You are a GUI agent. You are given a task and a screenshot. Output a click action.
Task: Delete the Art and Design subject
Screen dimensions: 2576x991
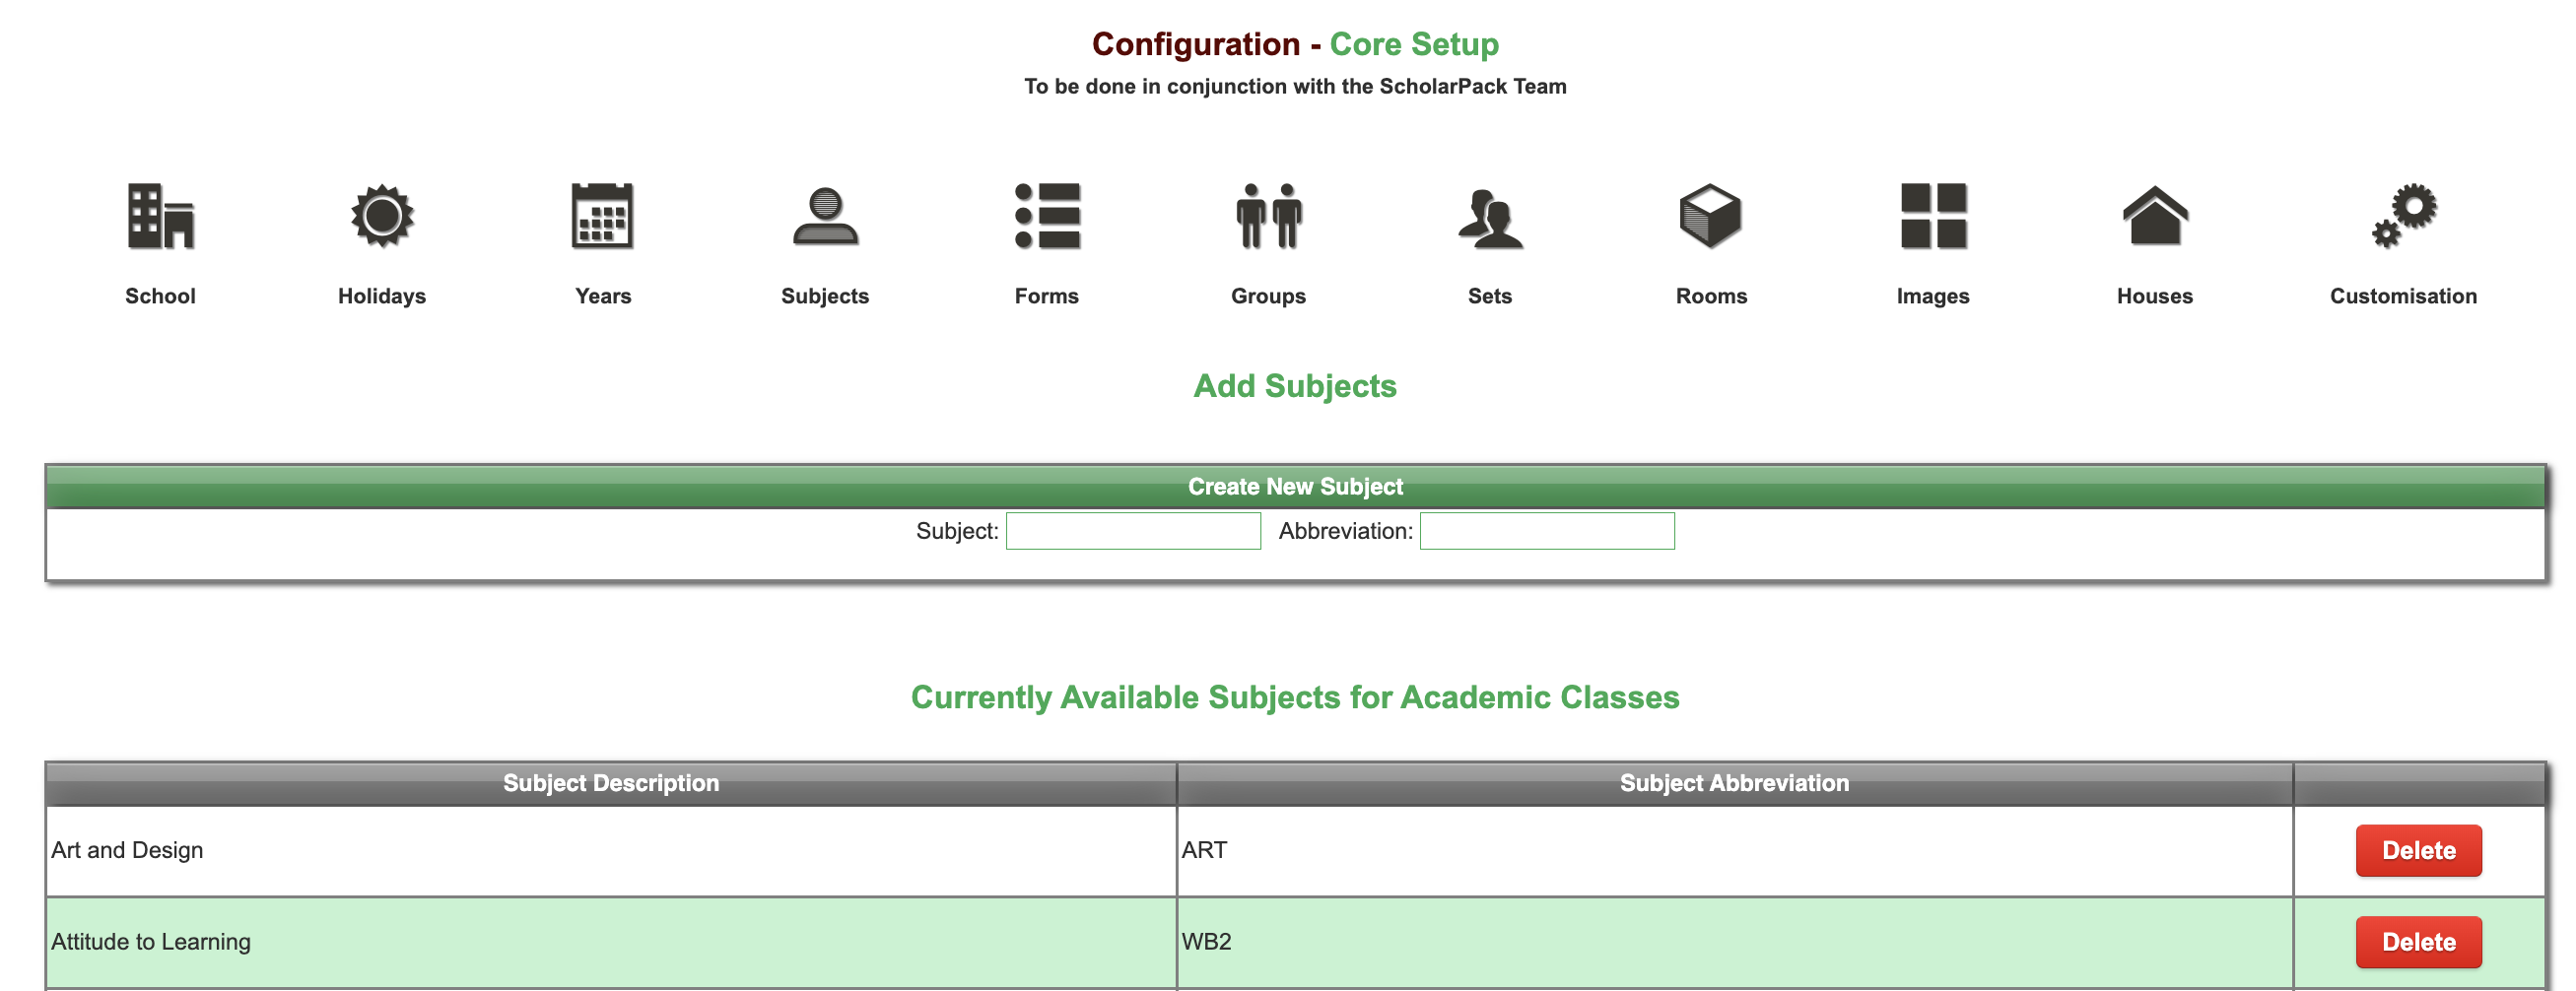(x=2419, y=851)
